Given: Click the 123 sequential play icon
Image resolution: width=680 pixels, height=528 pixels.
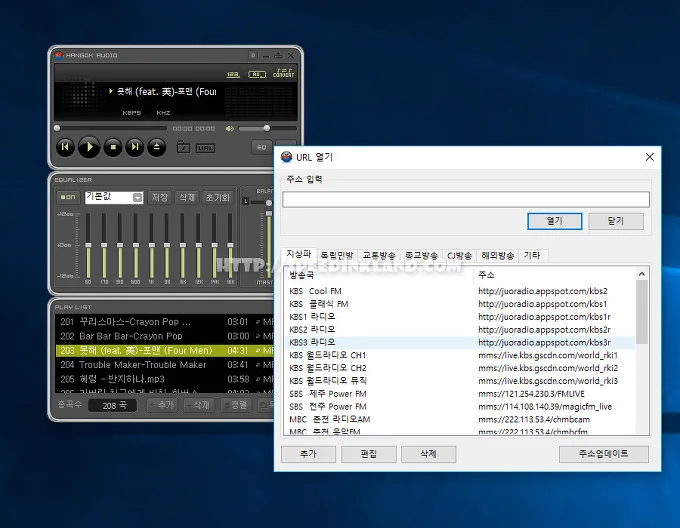Looking at the screenshot, I should pyautogui.click(x=233, y=75).
